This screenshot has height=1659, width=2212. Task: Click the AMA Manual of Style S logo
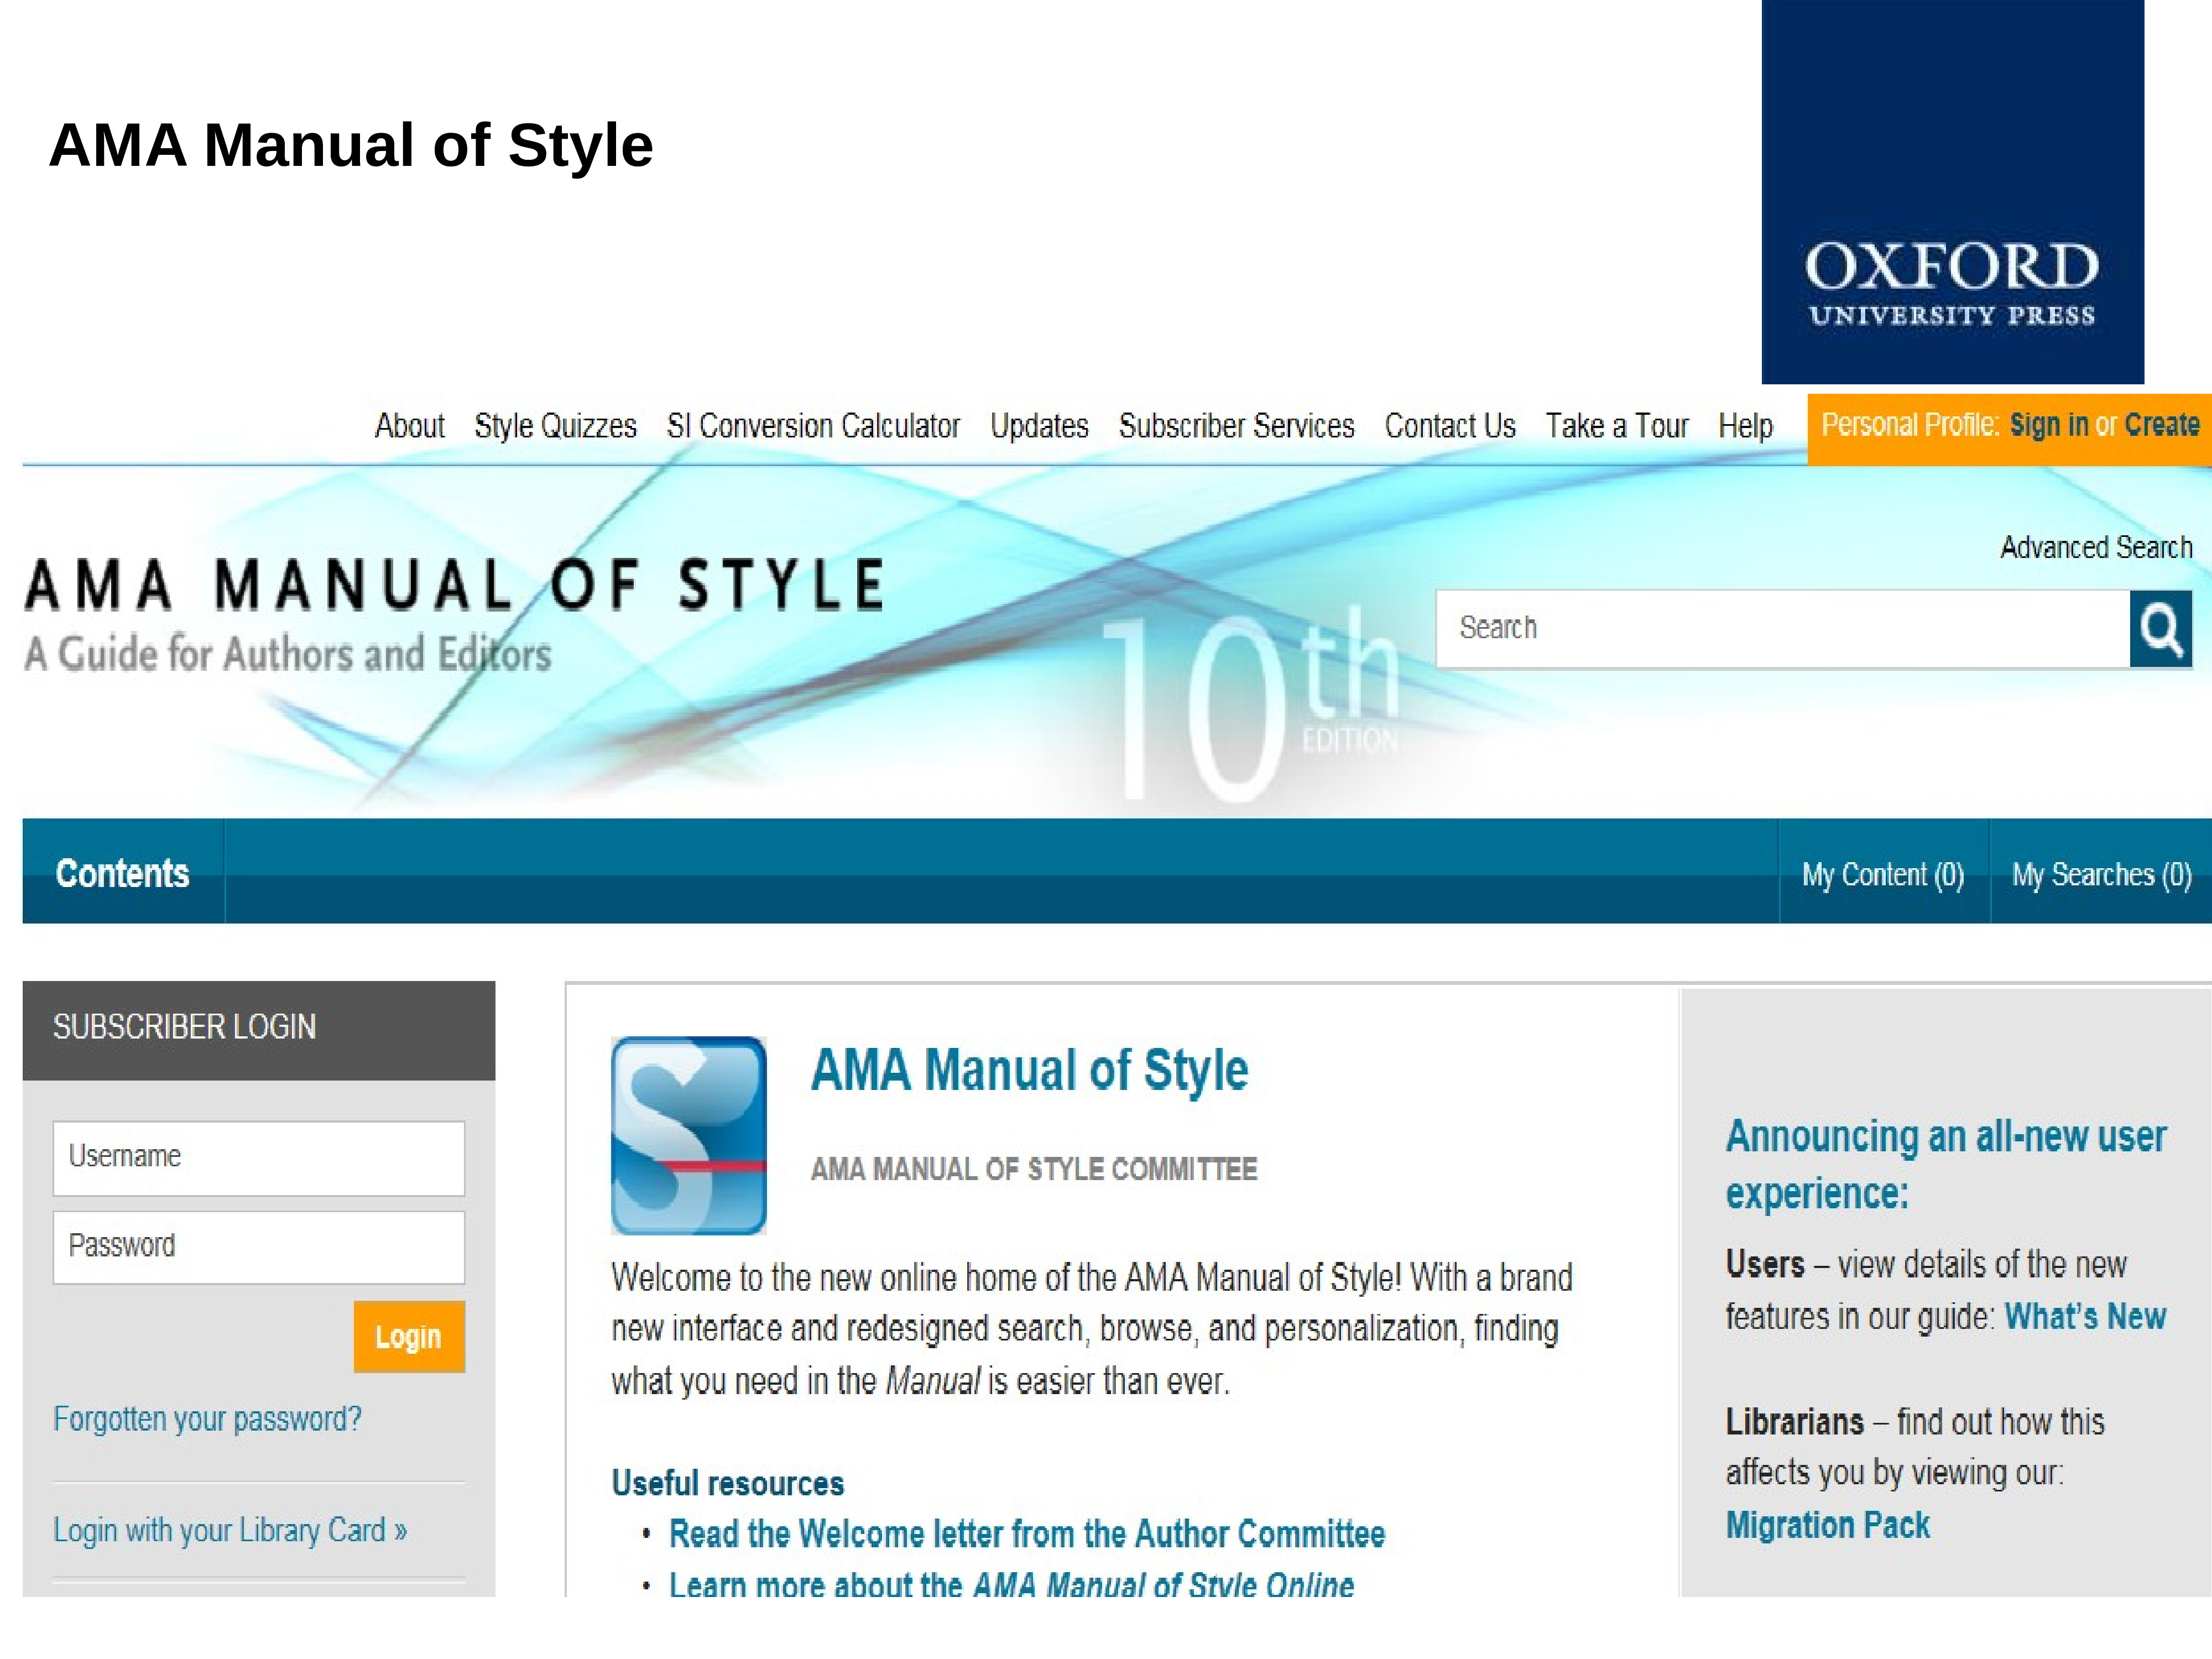[x=688, y=1135]
